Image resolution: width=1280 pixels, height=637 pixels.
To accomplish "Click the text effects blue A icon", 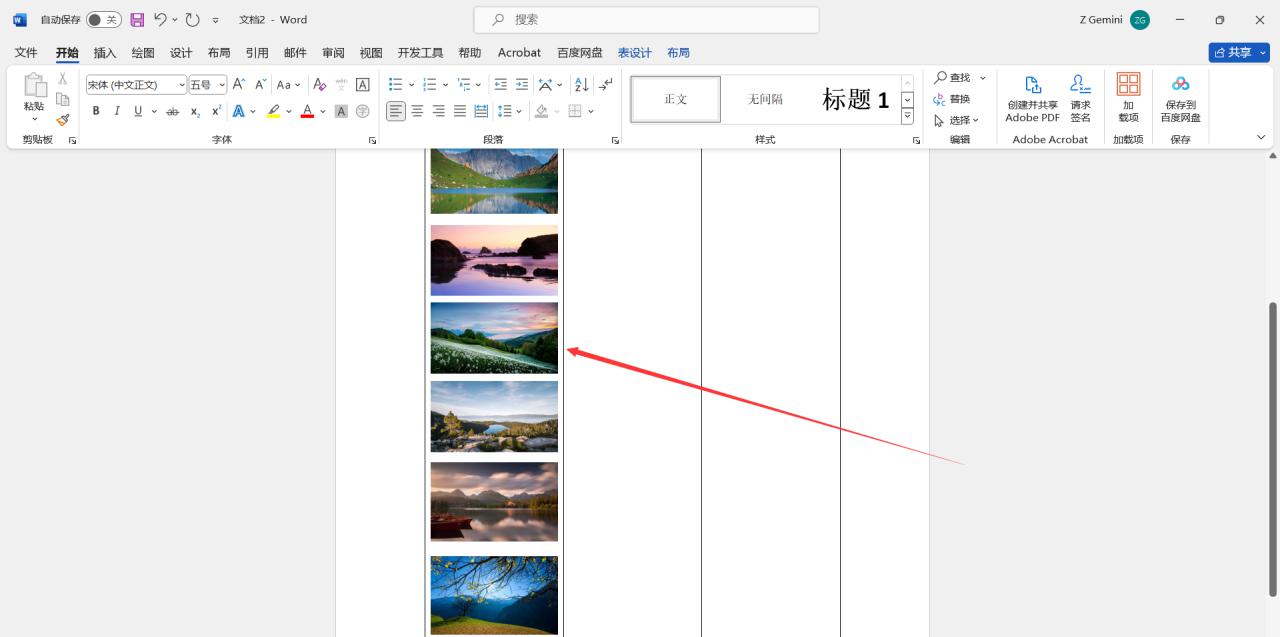I will (239, 111).
